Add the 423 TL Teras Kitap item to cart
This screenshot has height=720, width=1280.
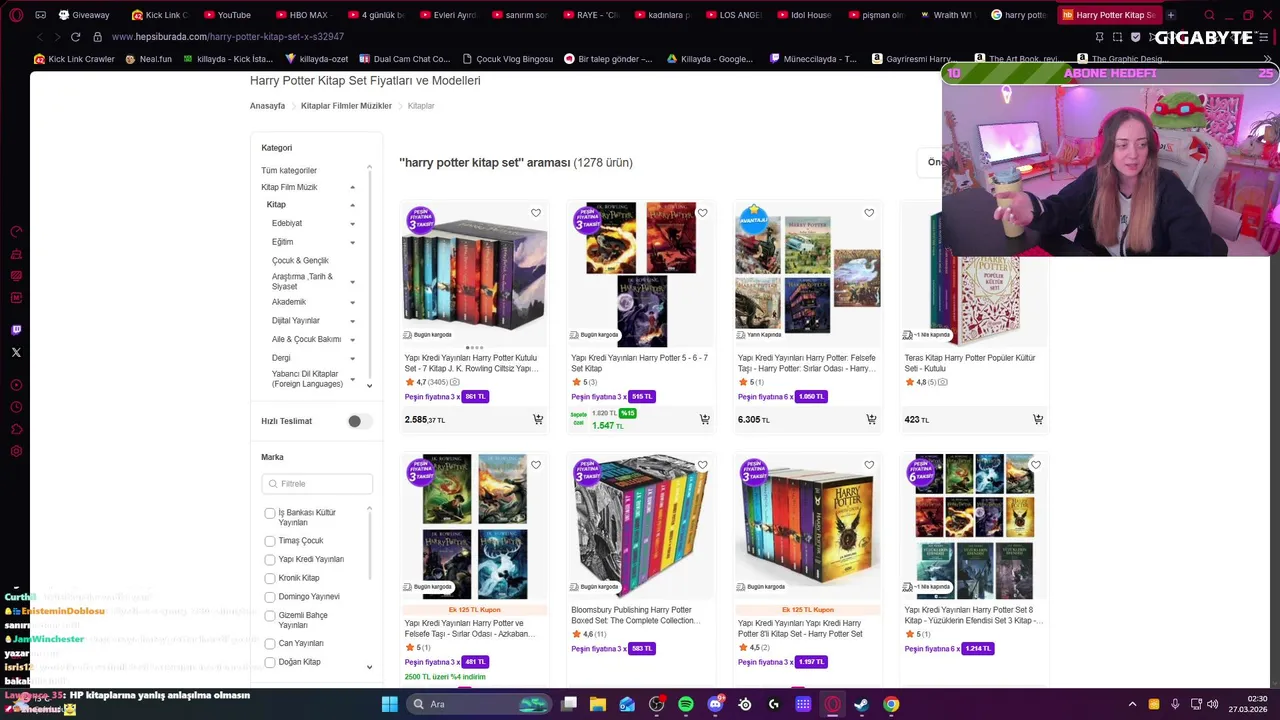click(x=1038, y=419)
